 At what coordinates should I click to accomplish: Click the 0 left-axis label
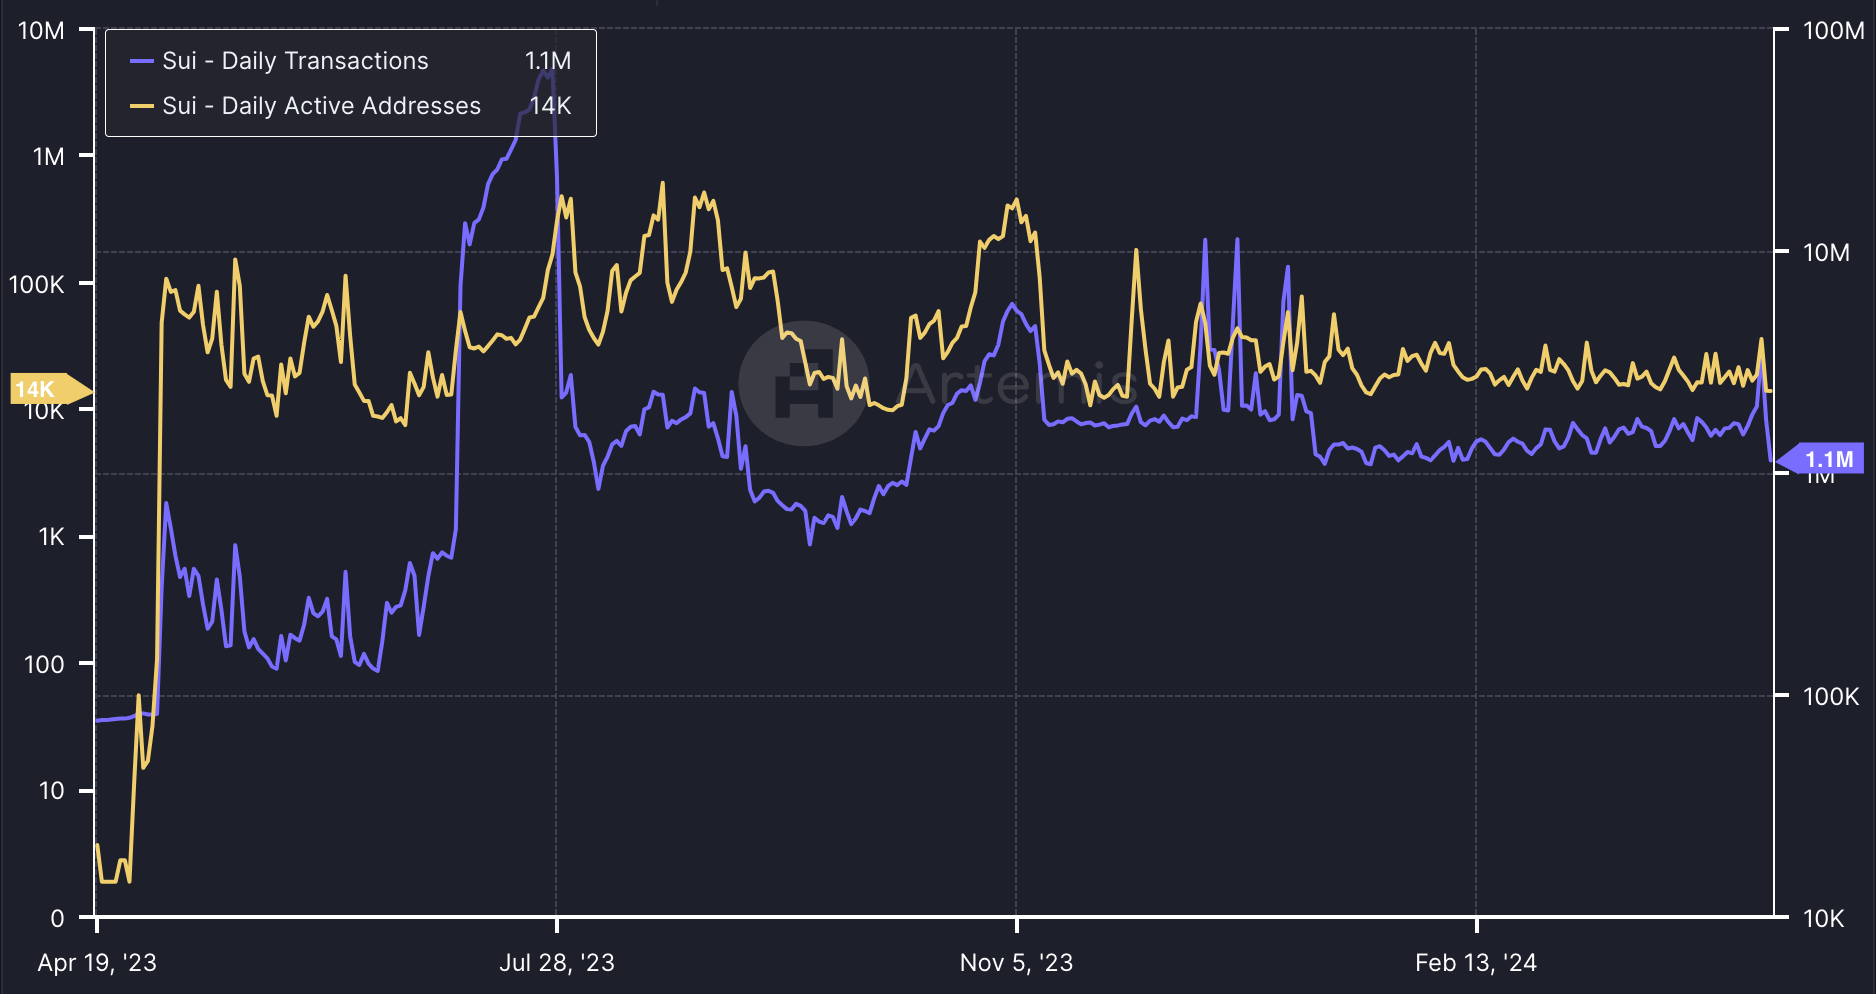(58, 918)
